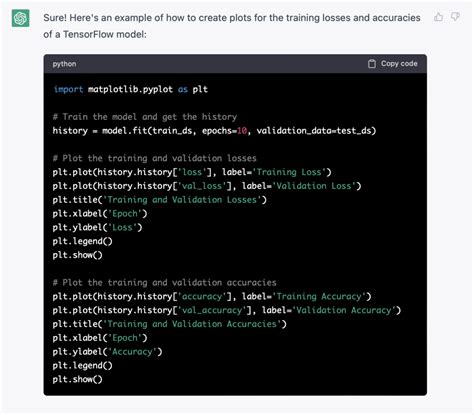Click the 'val_accuracy' string in code
This screenshot has width=474, height=415.
coord(212,310)
